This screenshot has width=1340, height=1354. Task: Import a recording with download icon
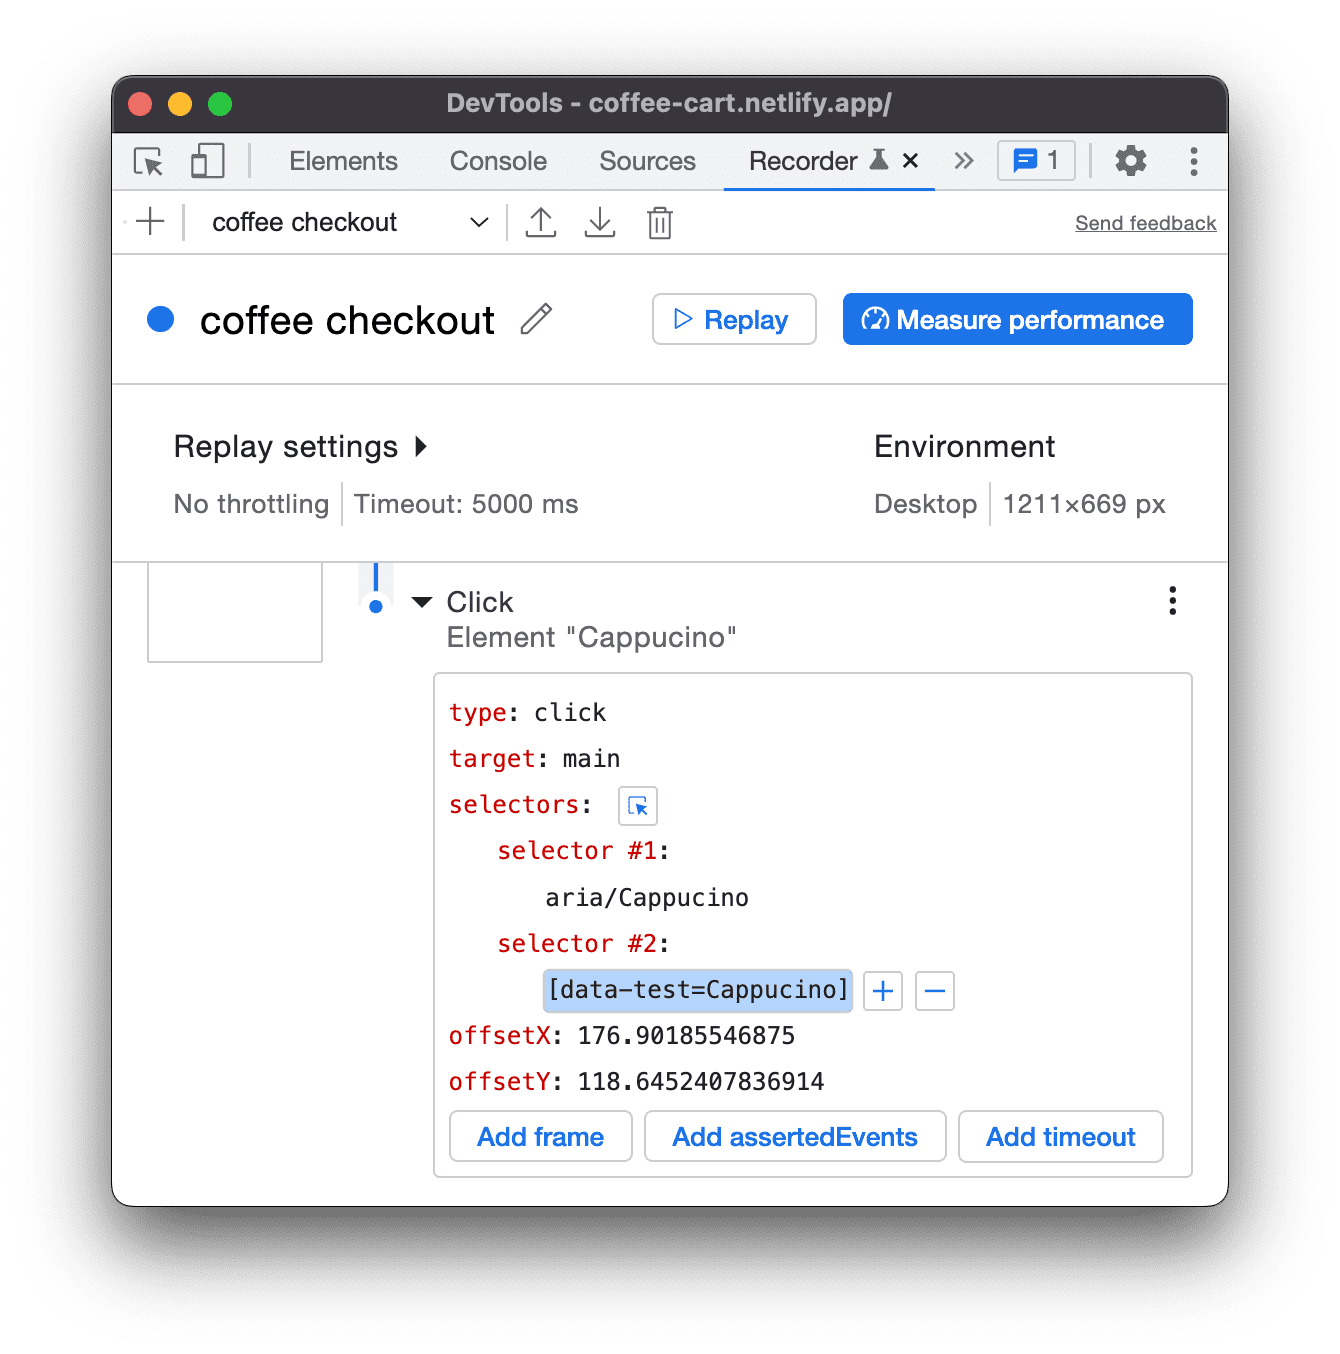pyautogui.click(x=600, y=222)
